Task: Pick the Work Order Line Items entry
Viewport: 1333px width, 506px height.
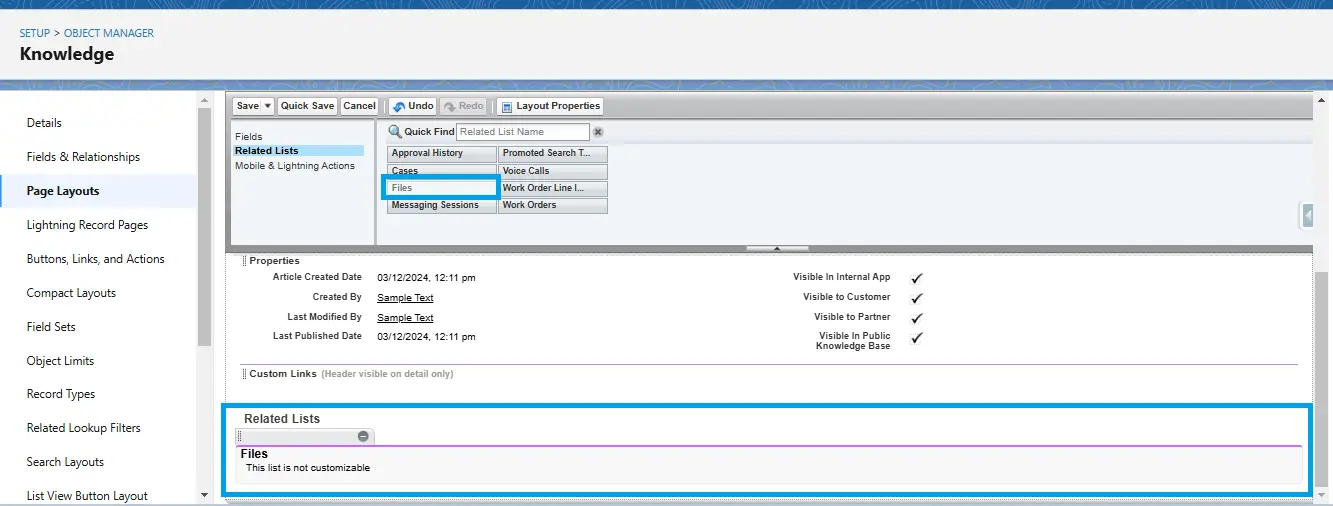Action: (553, 188)
